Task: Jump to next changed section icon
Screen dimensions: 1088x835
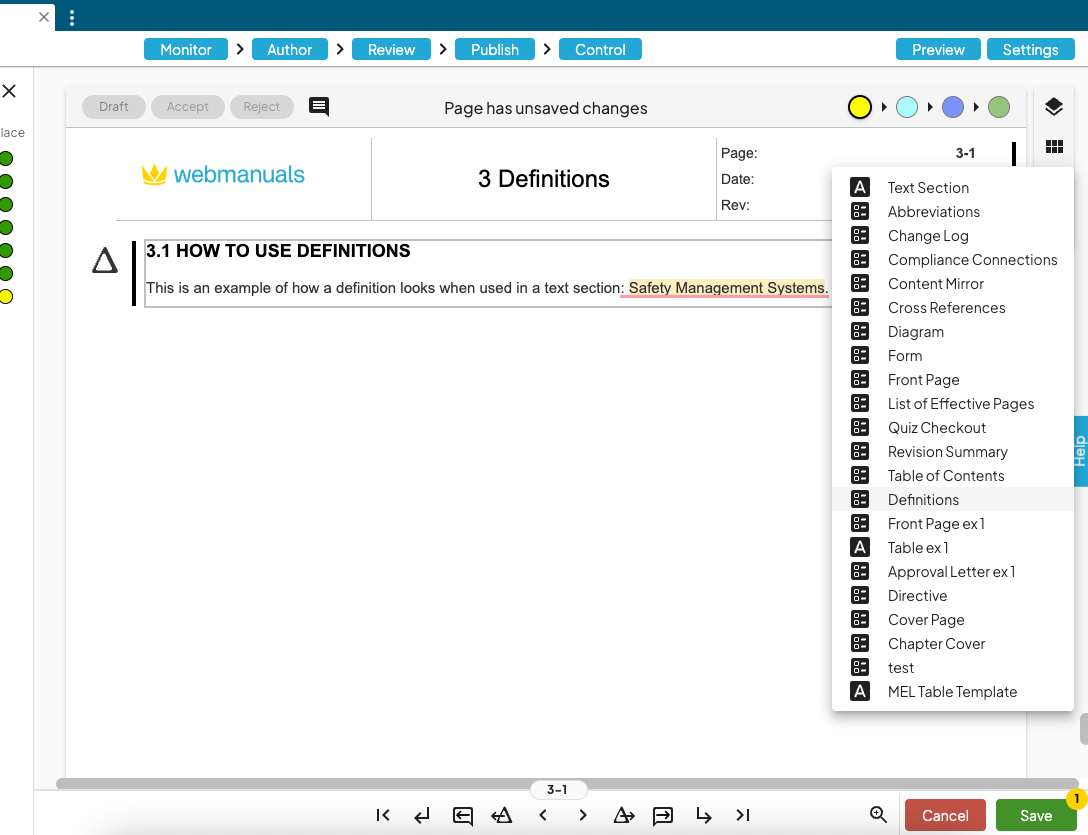Action: tap(624, 815)
